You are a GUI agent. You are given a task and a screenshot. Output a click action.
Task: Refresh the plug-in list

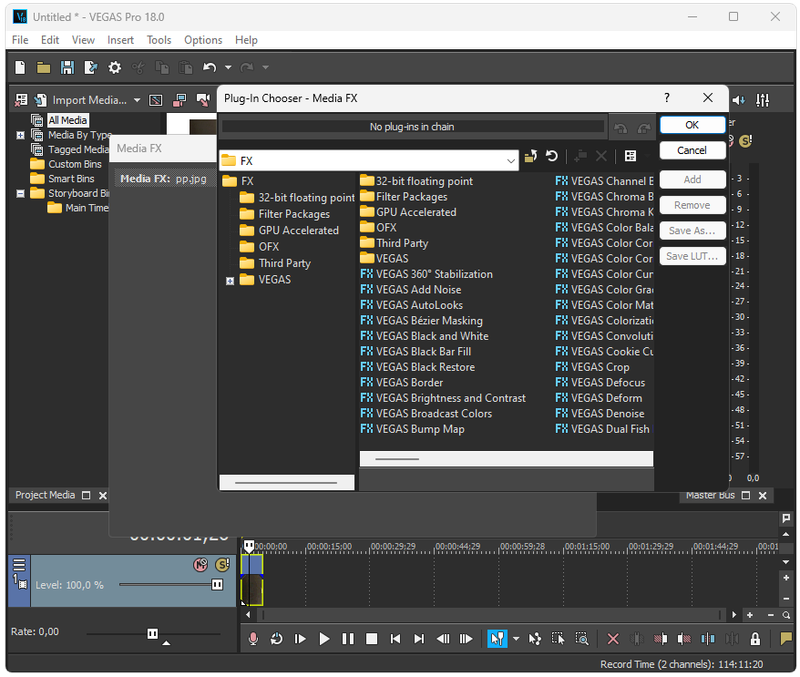tap(552, 156)
